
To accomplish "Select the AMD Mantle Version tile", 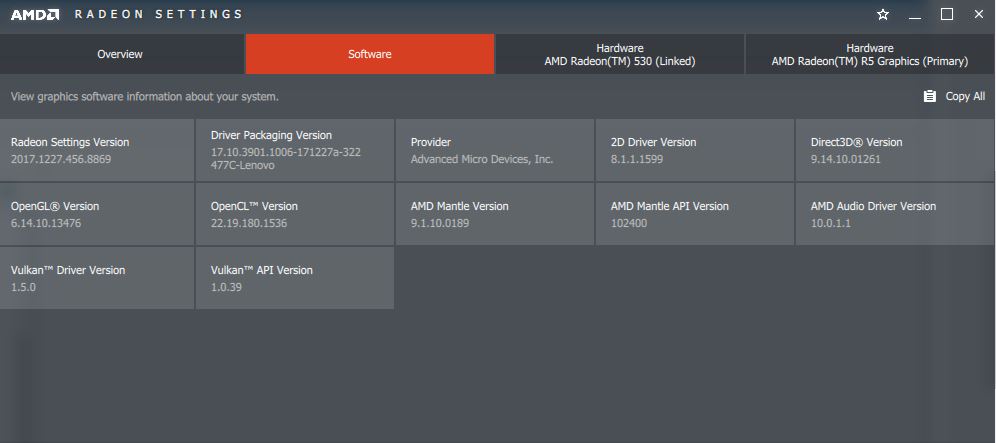I will pos(495,214).
